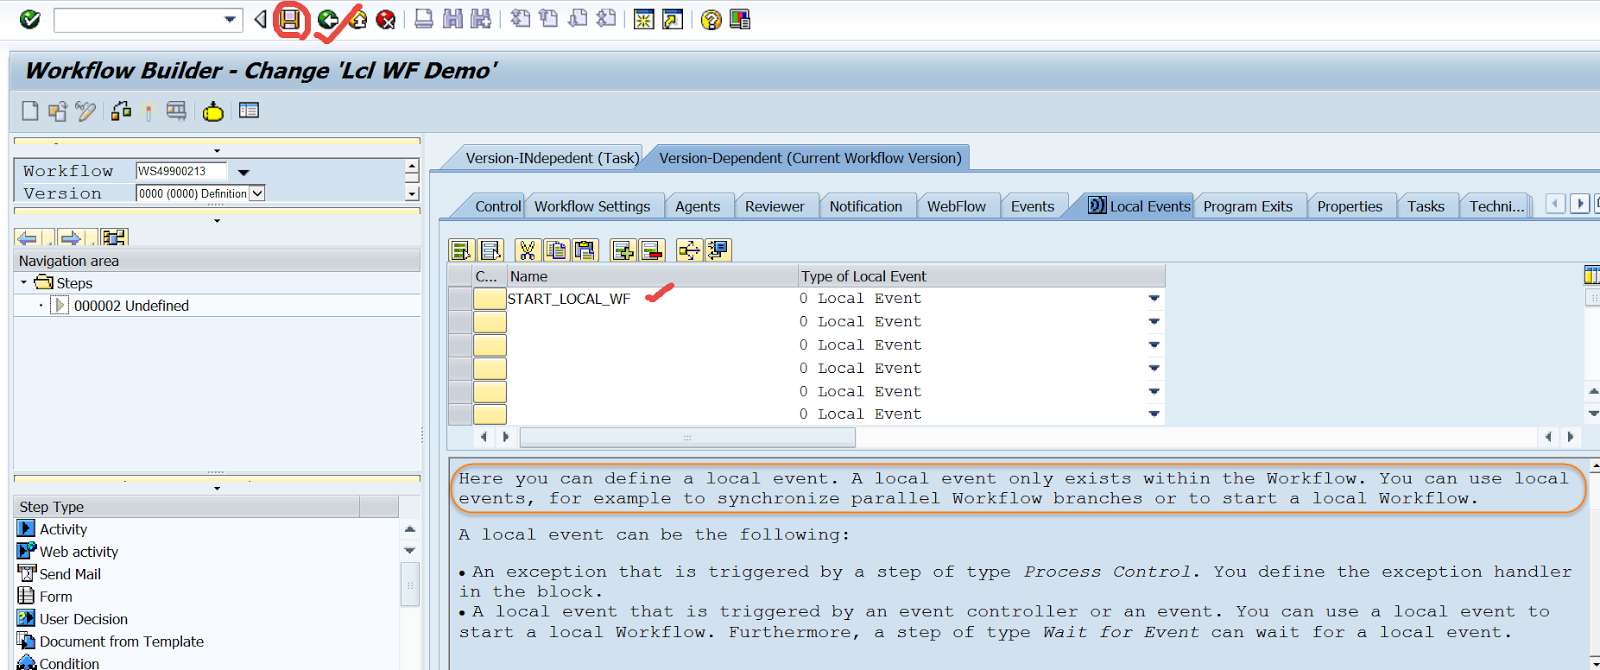Image resolution: width=1600 pixels, height=670 pixels.
Task: Select the 000002 Undefined step
Action: click(x=130, y=306)
